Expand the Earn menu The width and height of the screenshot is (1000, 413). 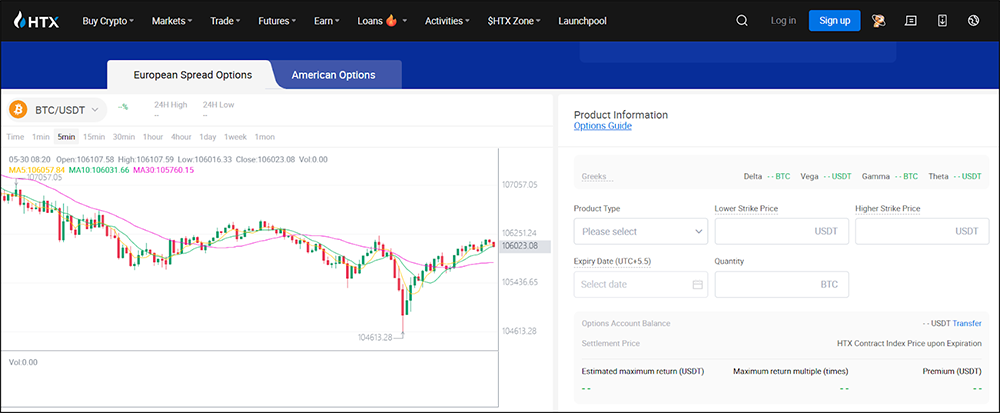[327, 20]
